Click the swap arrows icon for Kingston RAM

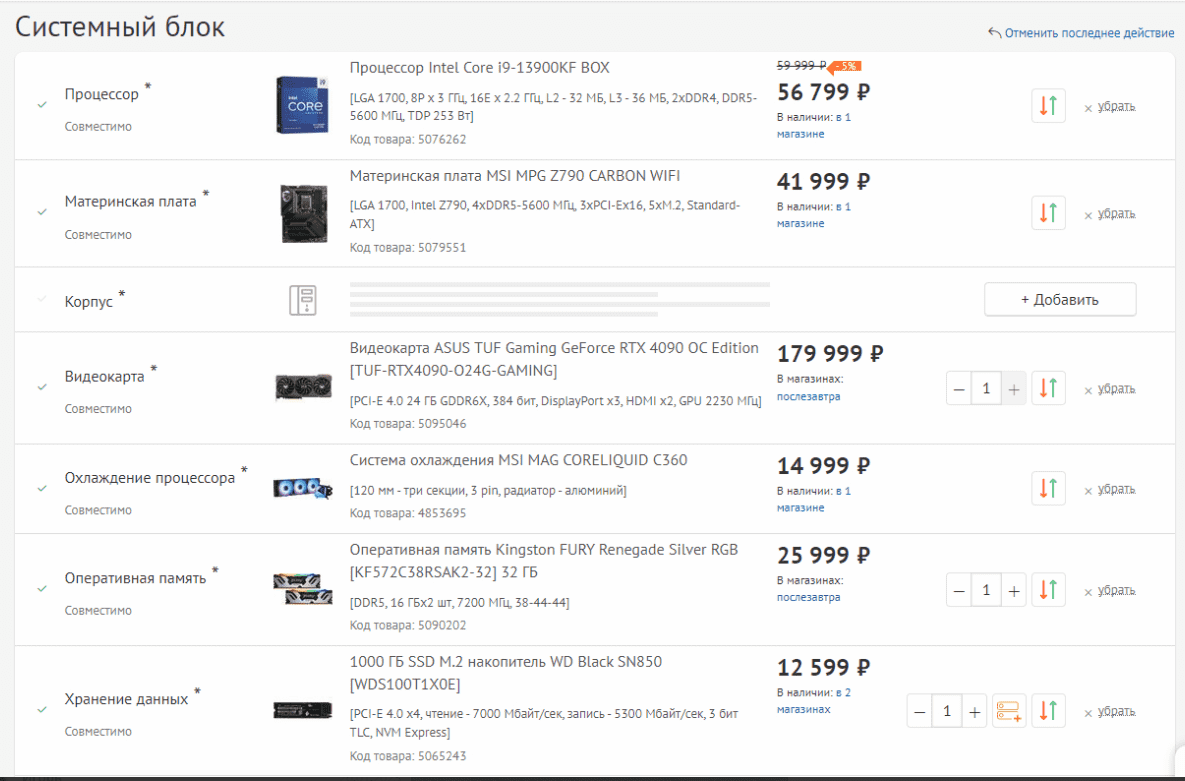1048,590
